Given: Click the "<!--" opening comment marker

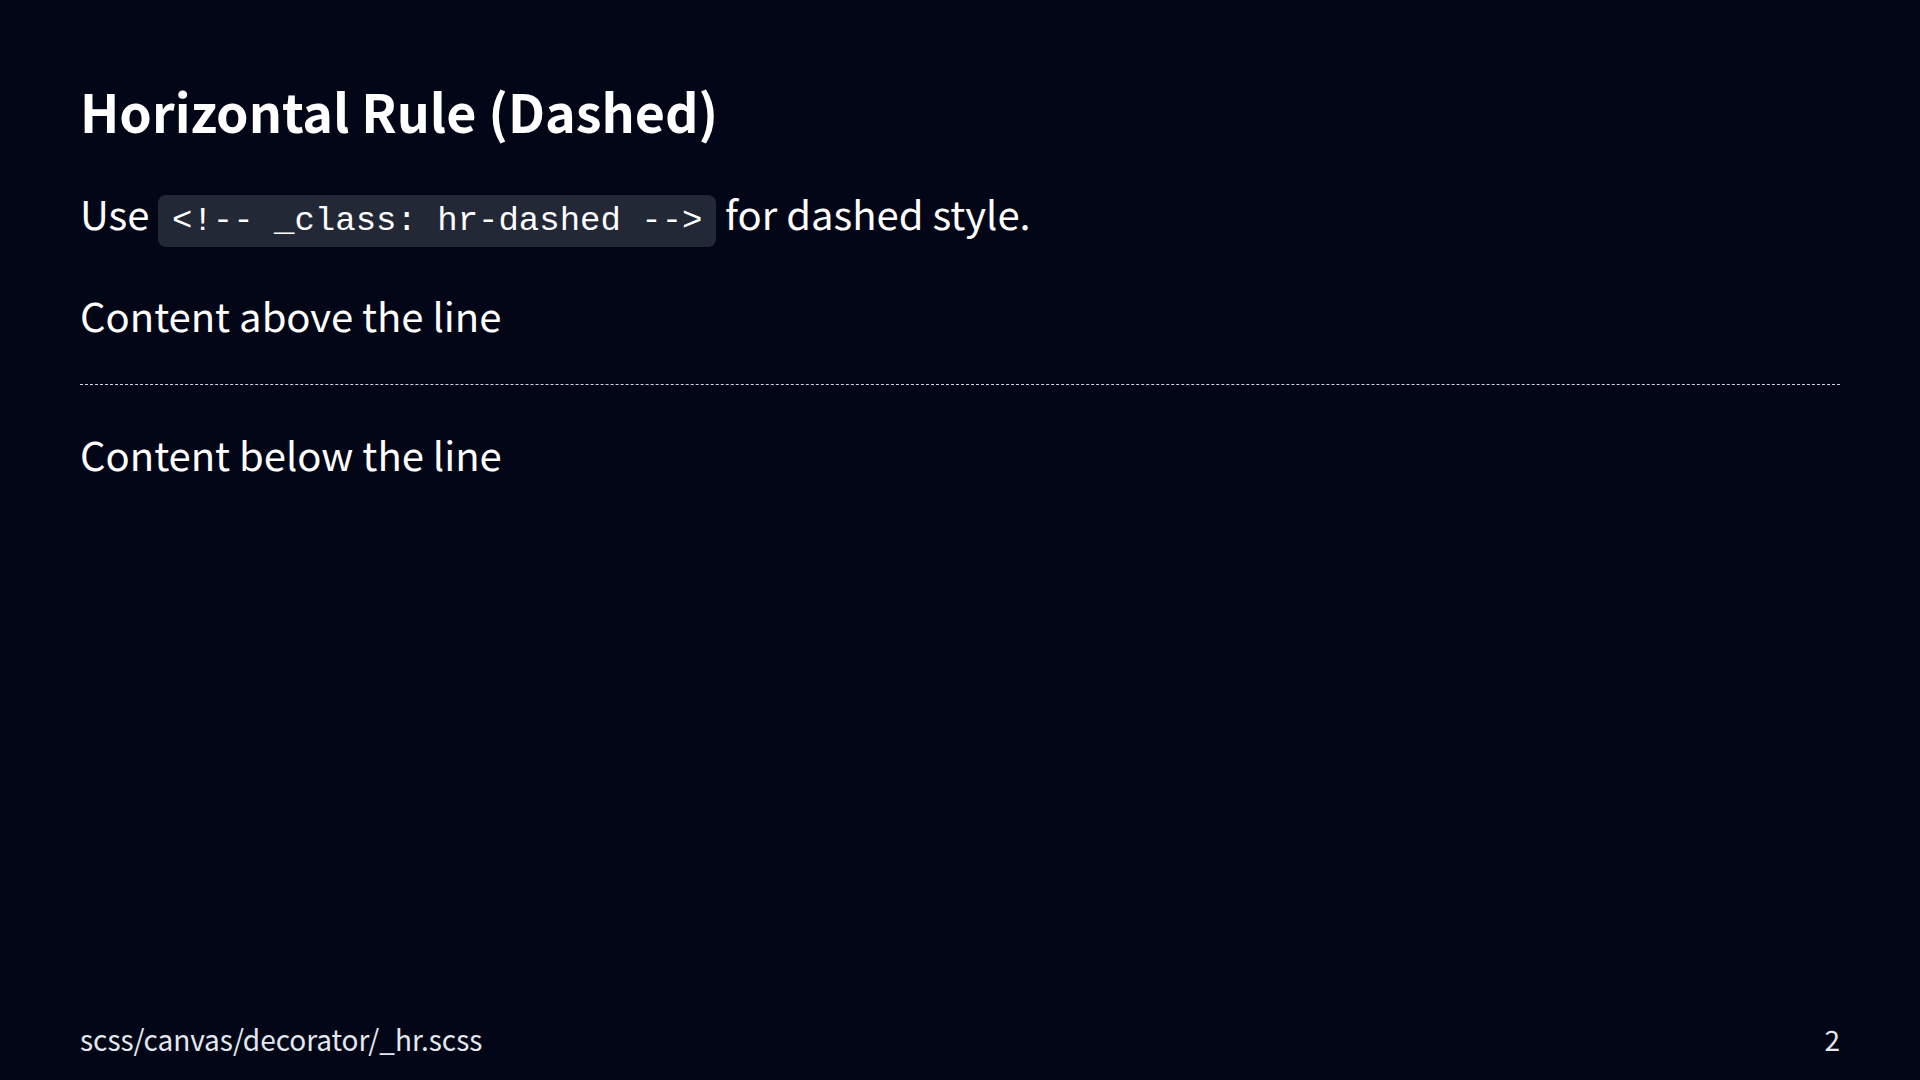Looking at the screenshot, I should pyautogui.click(x=212, y=220).
